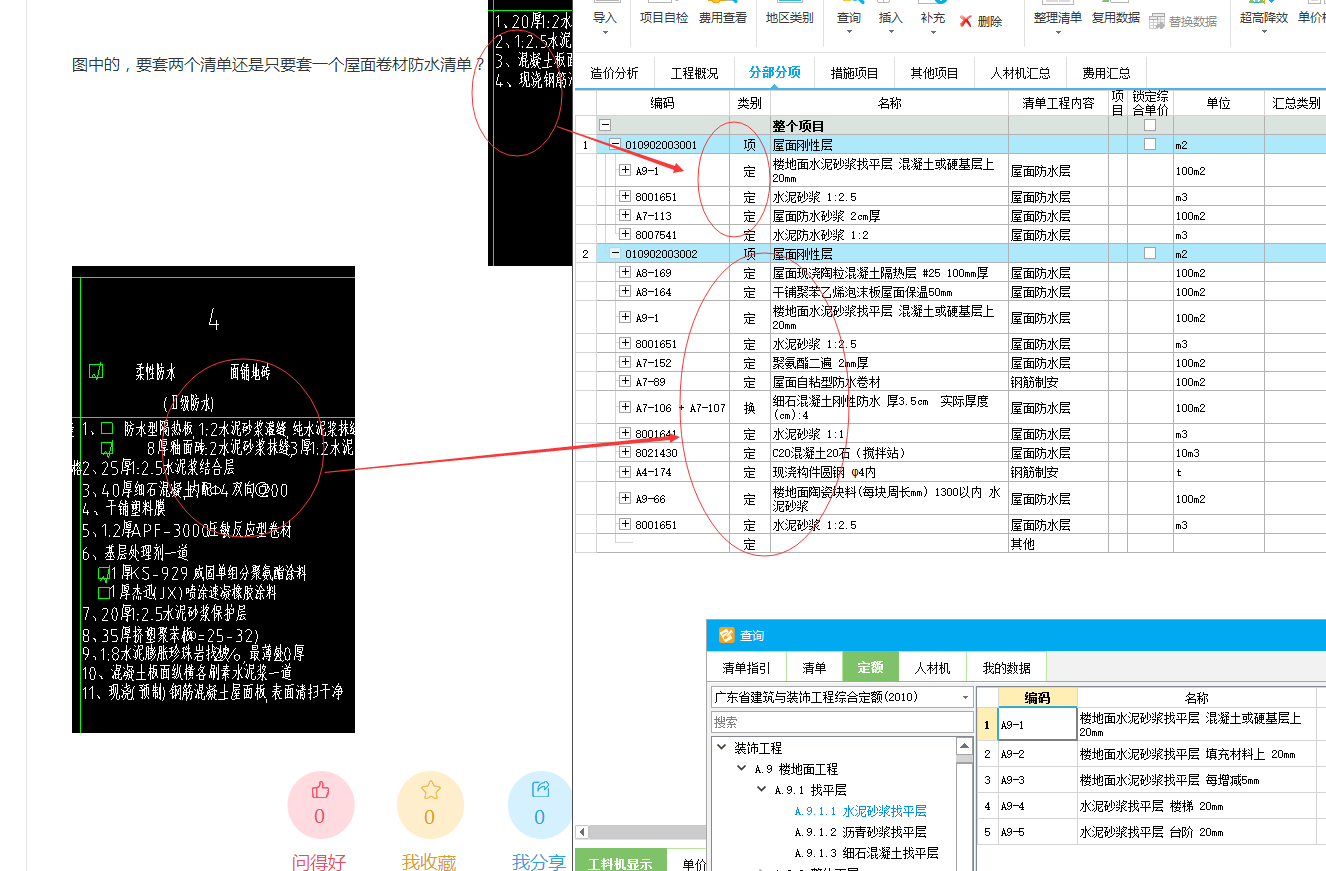
Task: Click the 搜索 search field
Action: 842,722
